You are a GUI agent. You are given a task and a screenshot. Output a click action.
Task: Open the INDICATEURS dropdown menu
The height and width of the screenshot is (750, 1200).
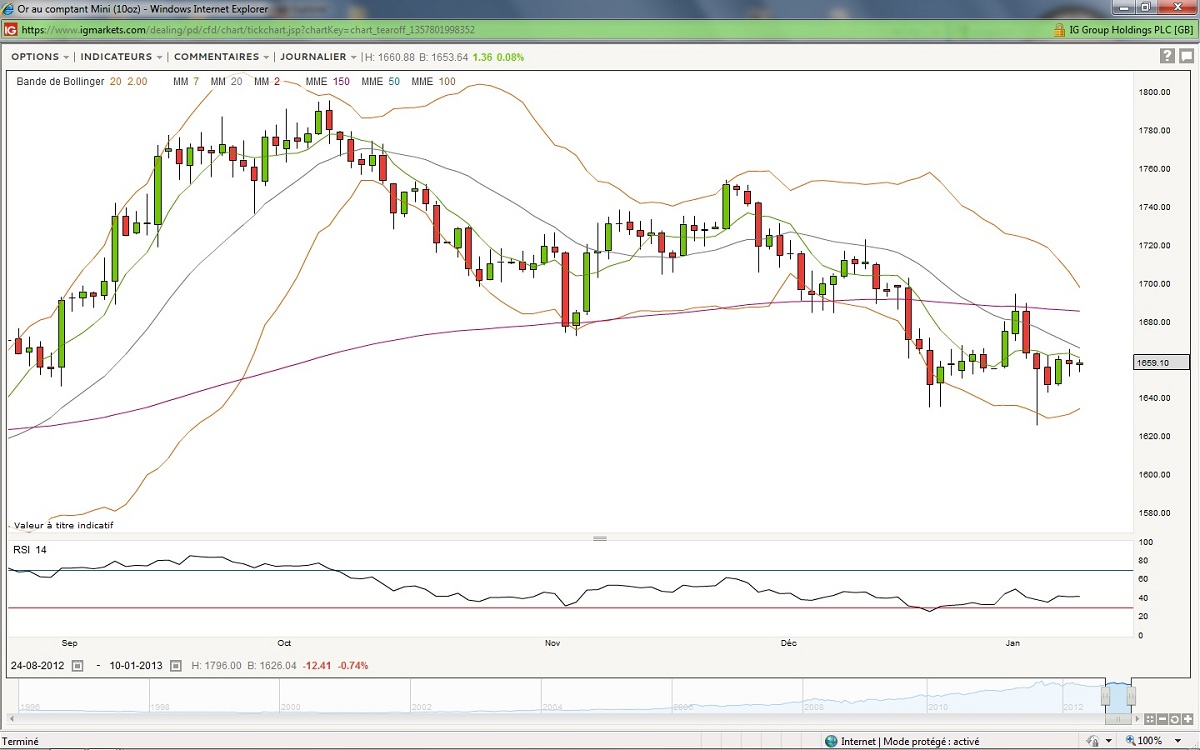pyautogui.click(x=121, y=57)
